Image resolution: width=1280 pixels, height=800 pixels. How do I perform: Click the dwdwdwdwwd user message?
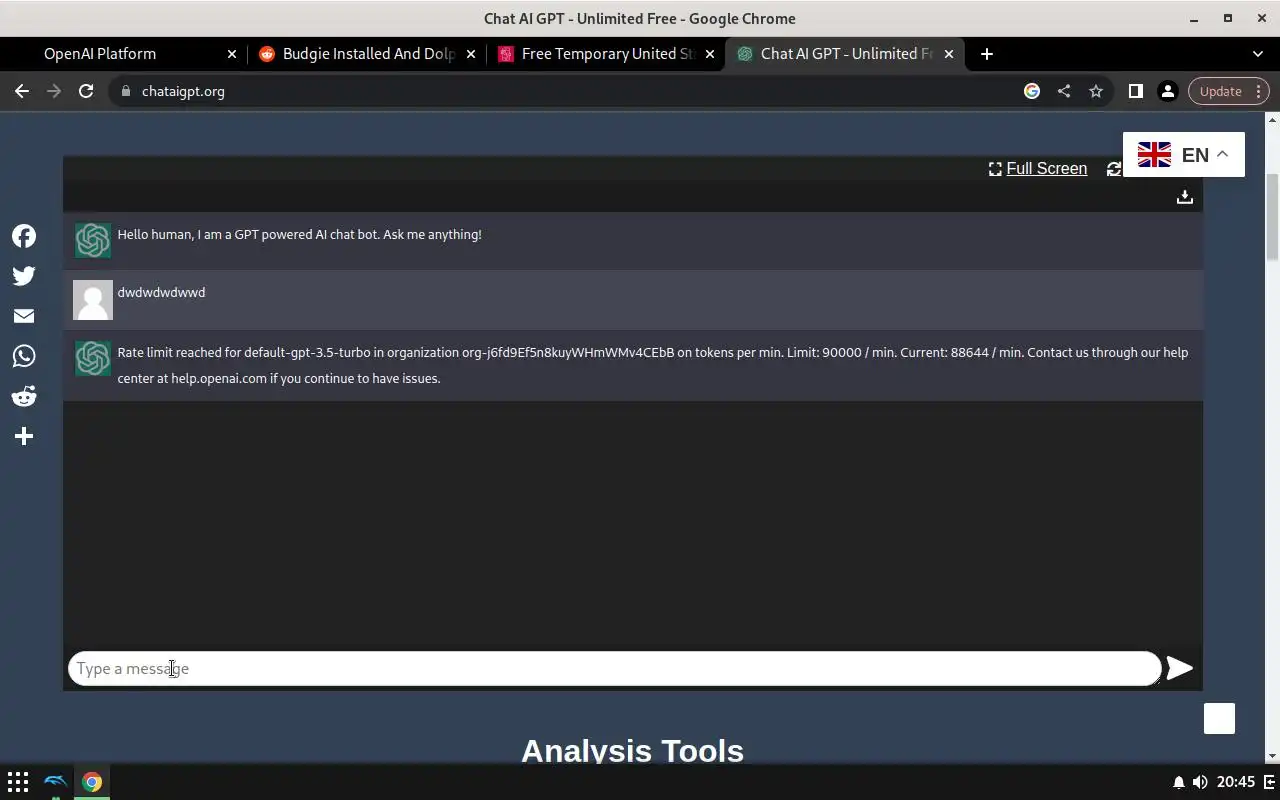(x=161, y=292)
